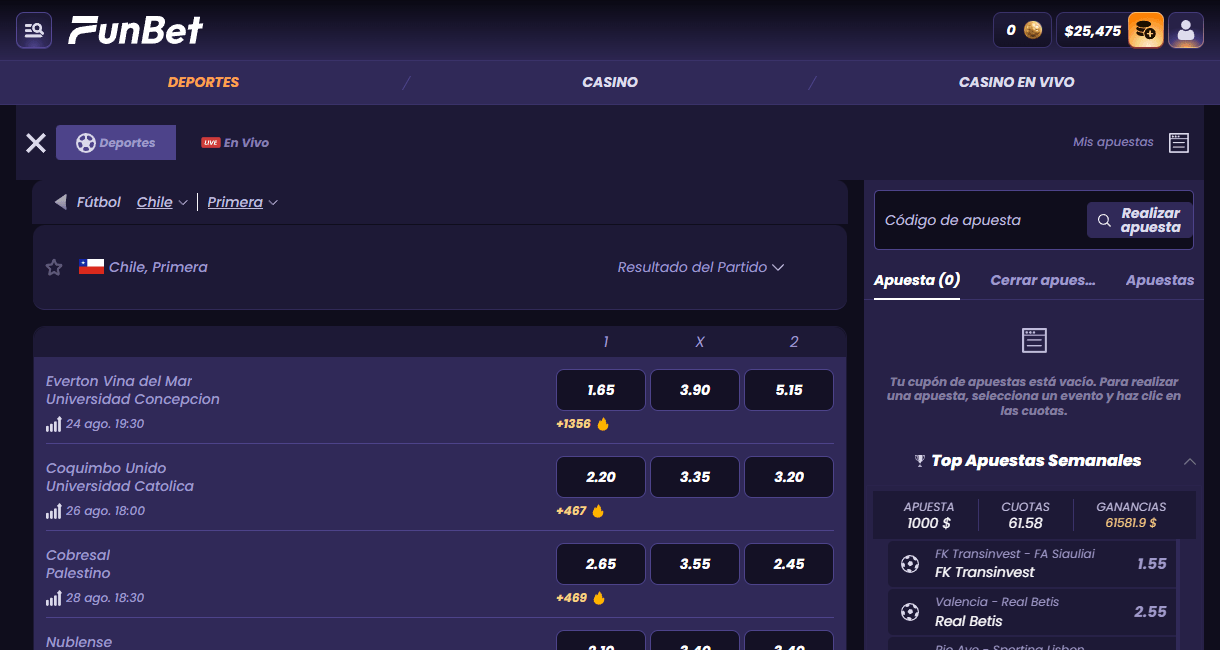Click the Chile flag icon
This screenshot has height=650, width=1220.
pyautogui.click(x=92, y=267)
